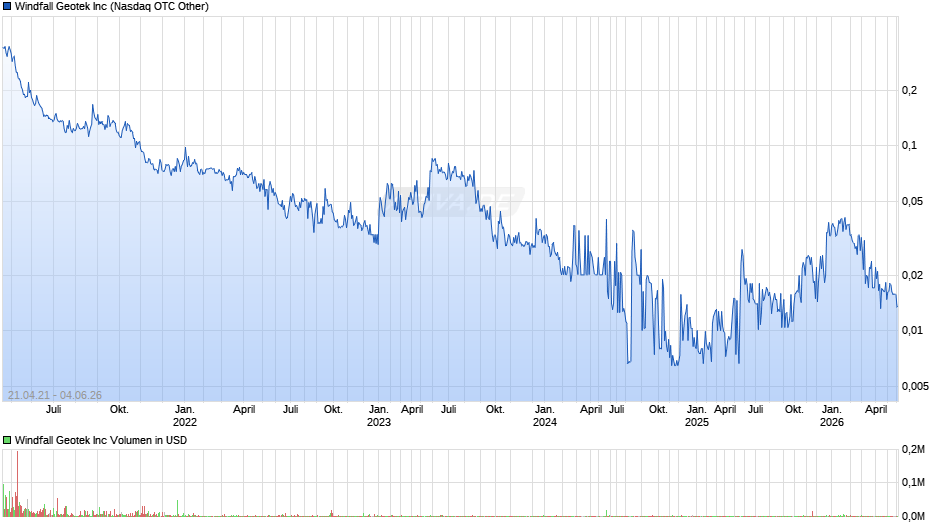Viewport: 940px width, 526px height.
Task: Click the price axis label '0,02'
Action: tap(912, 275)
